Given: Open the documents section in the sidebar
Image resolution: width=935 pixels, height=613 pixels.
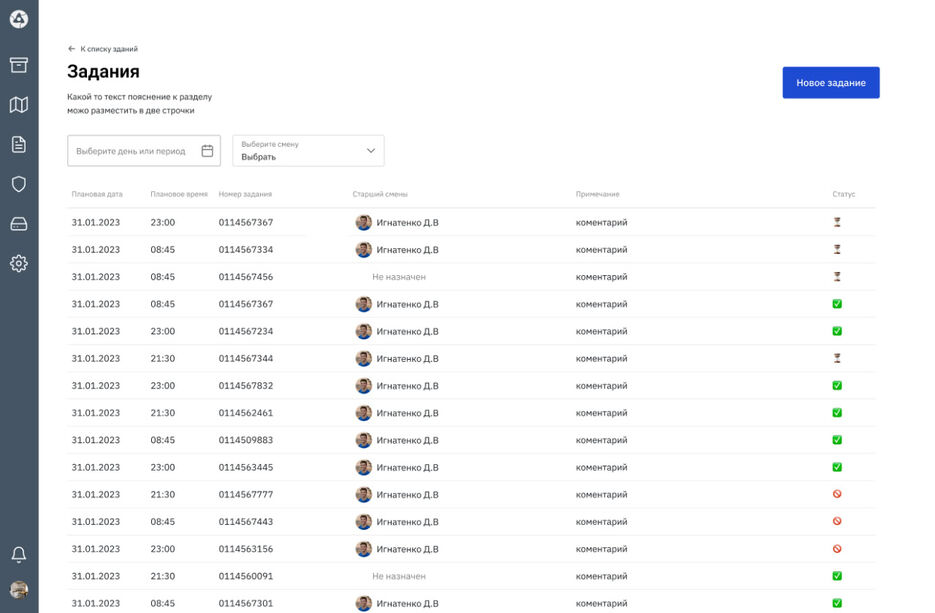Looking at the screenshot, I should 19,145.
